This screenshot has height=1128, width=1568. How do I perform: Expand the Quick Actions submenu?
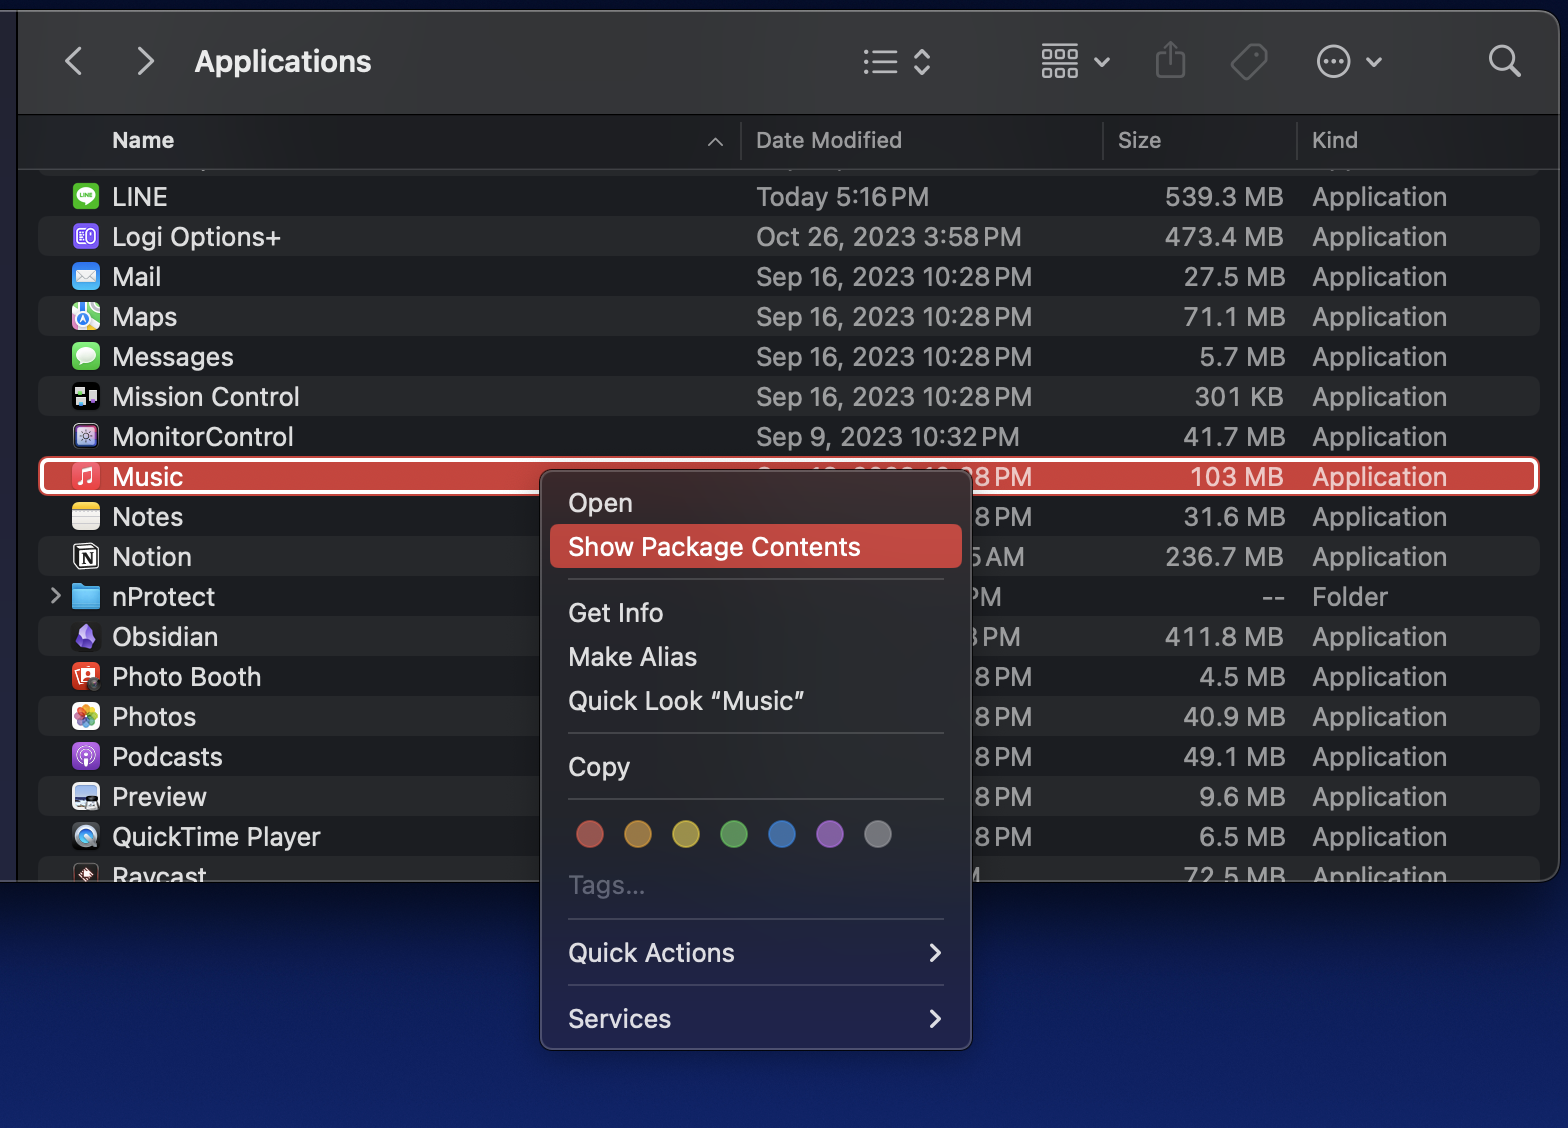pyautogui.click(x=756, y=953)
